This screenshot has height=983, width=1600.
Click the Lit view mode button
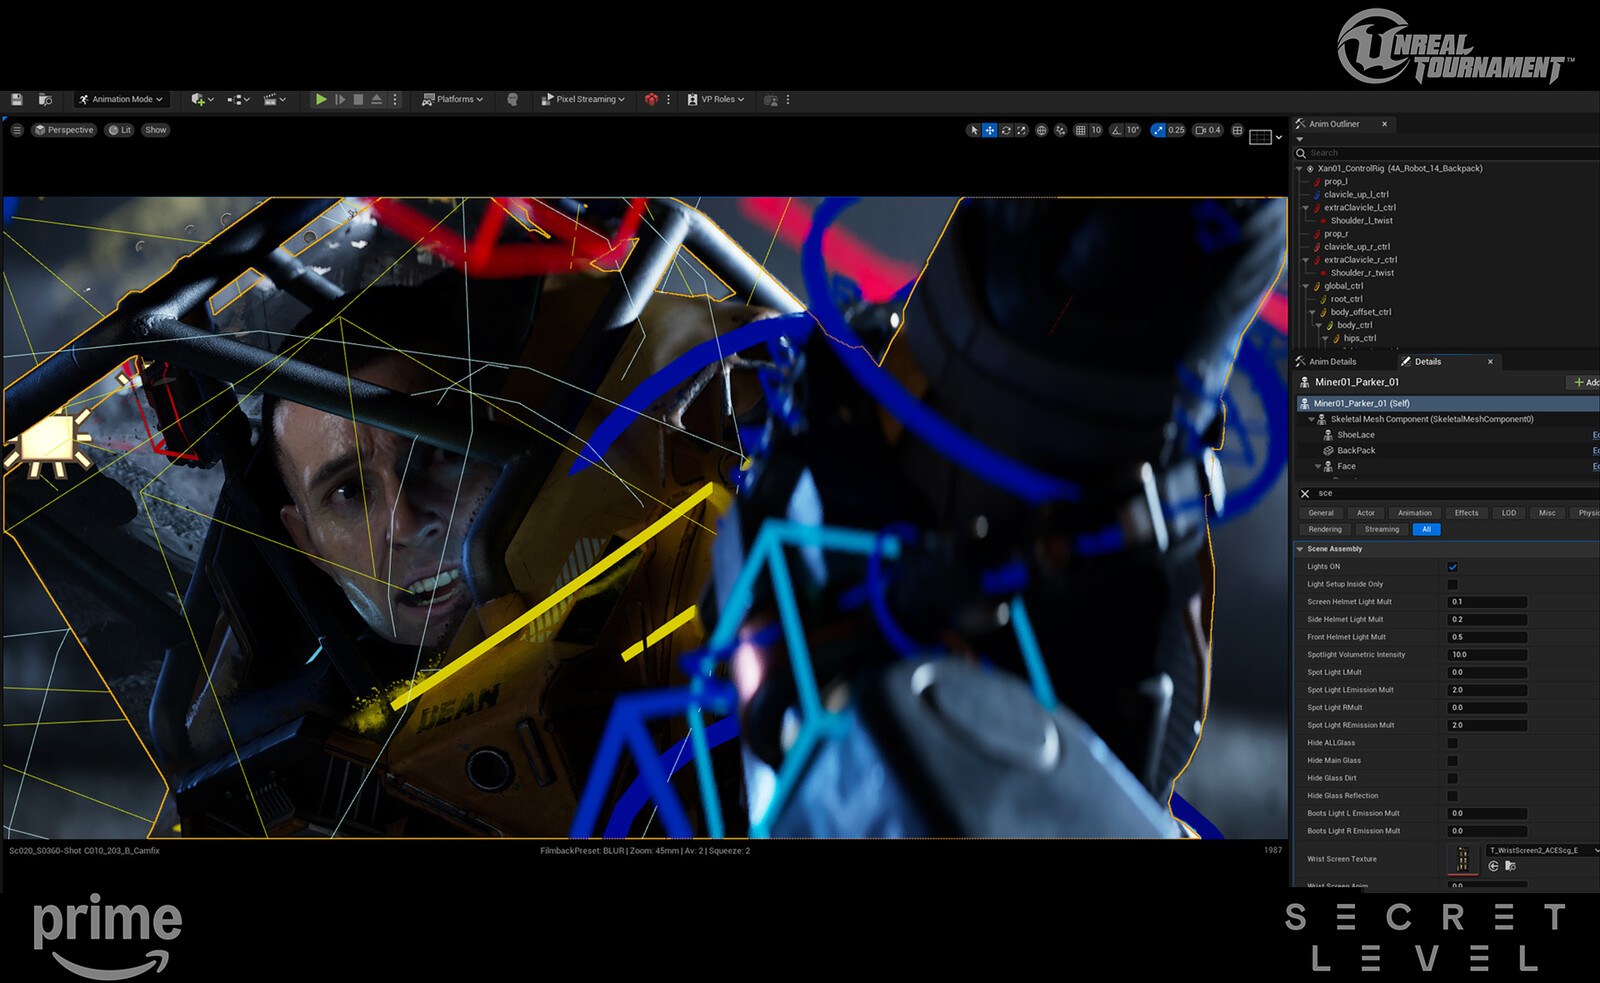point(120,130)
